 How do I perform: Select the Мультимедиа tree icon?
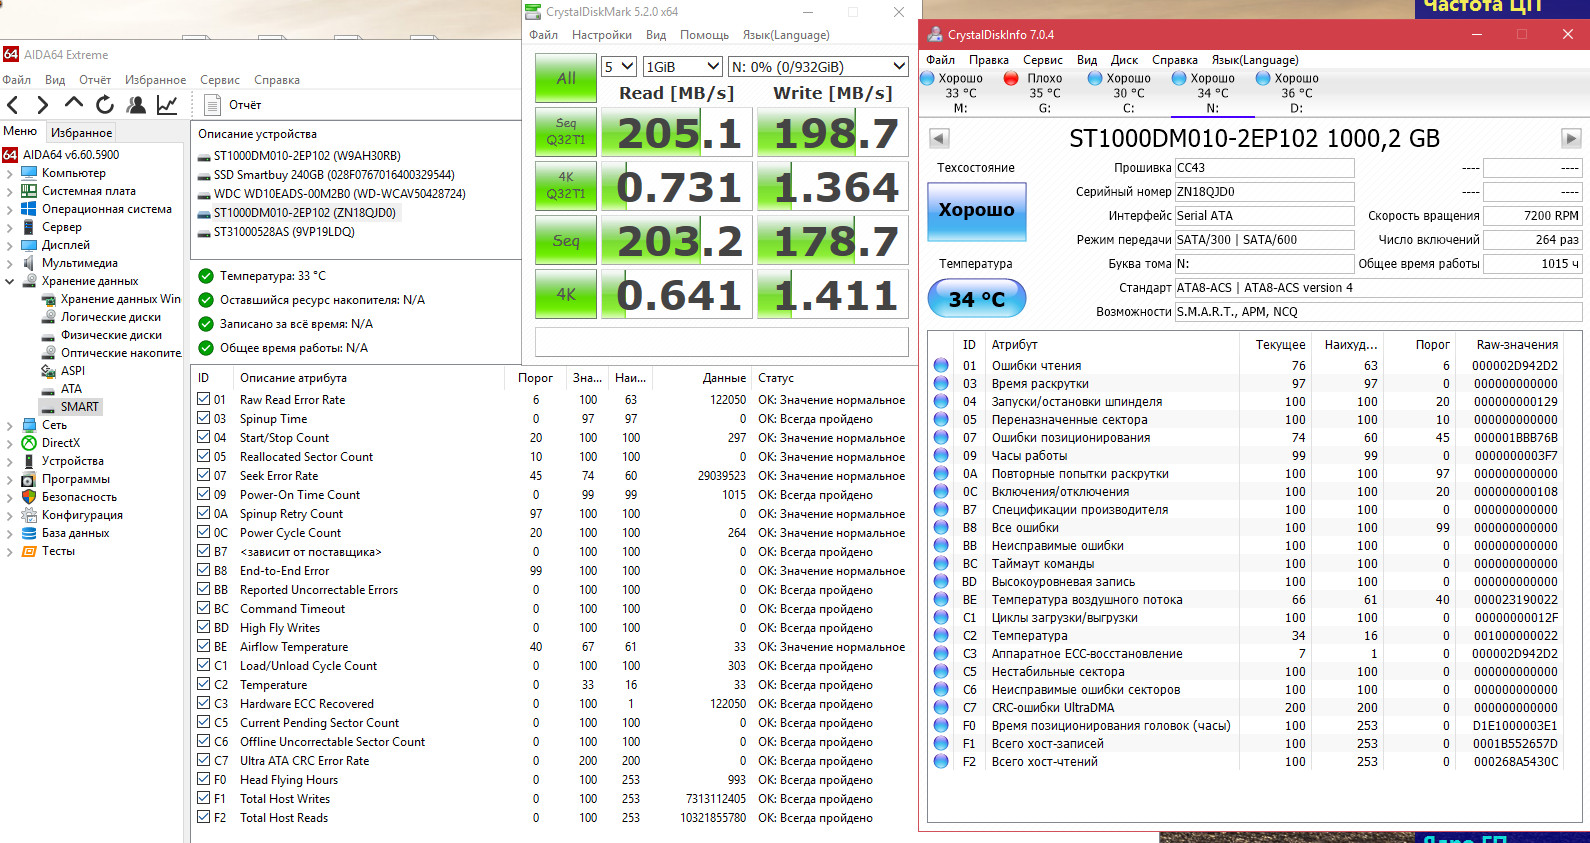(29, 263)
